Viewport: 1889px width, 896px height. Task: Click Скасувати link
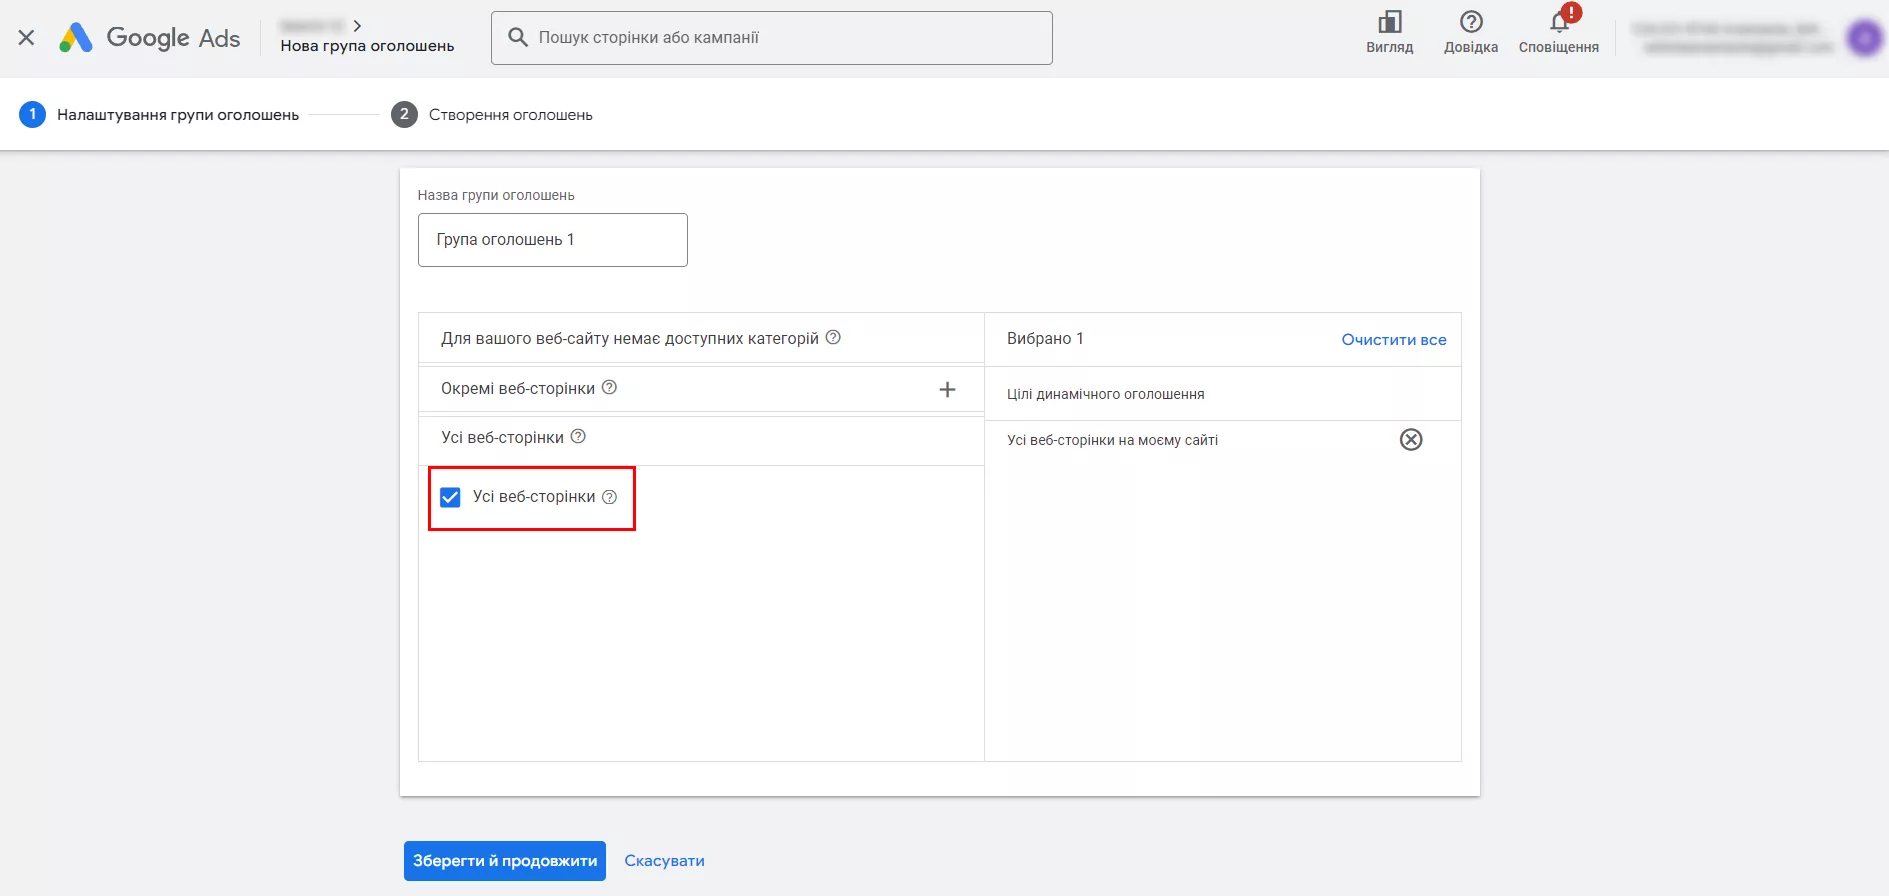(x=664, y=861)
